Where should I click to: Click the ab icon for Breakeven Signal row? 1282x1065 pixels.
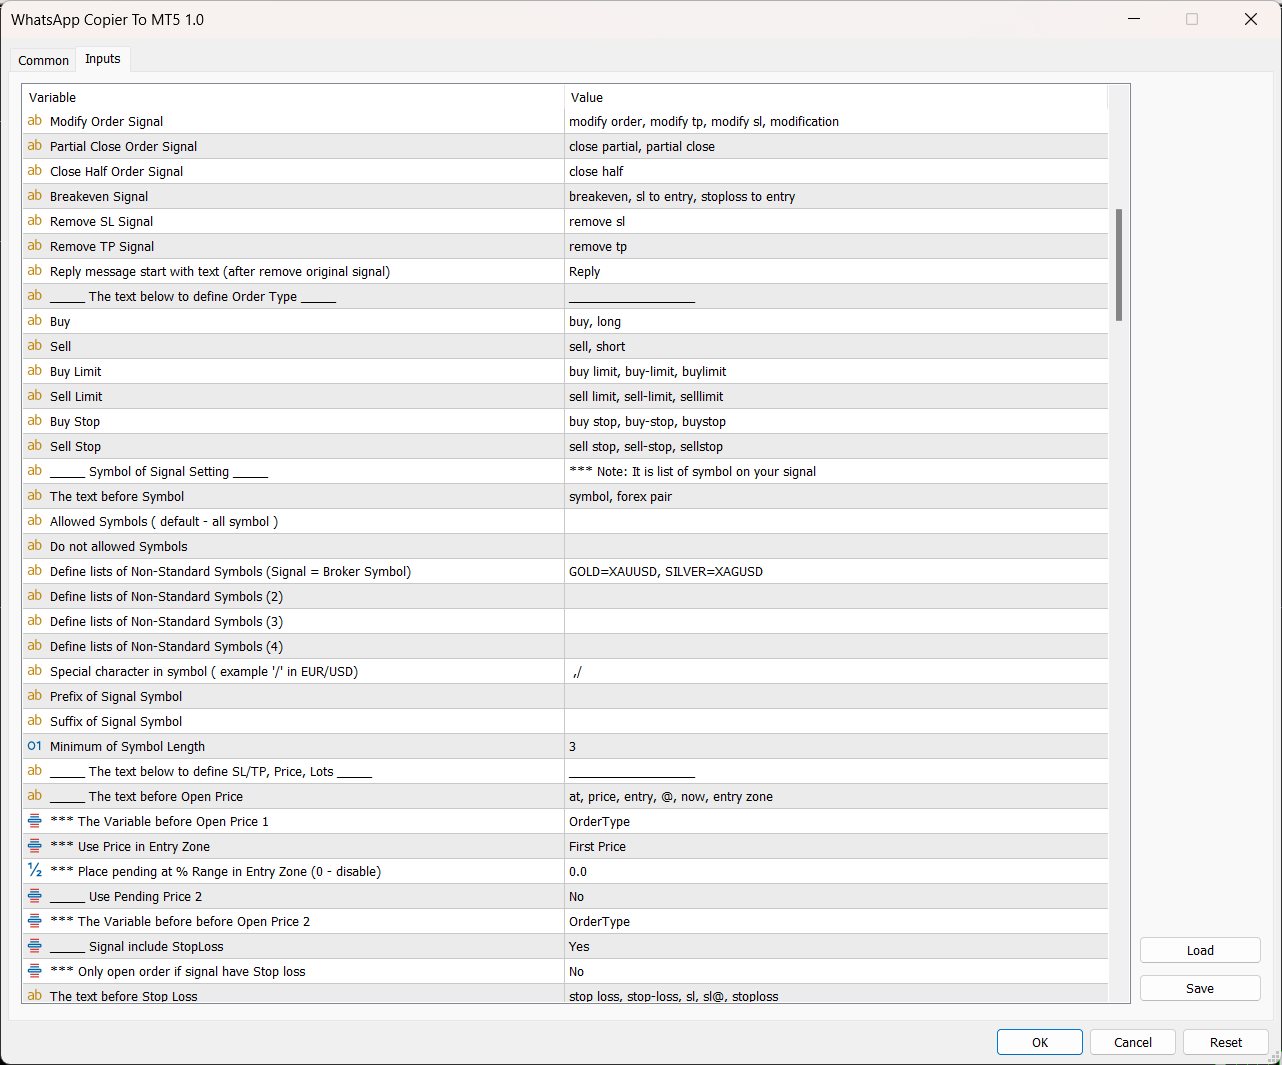[x=35, y=196]
